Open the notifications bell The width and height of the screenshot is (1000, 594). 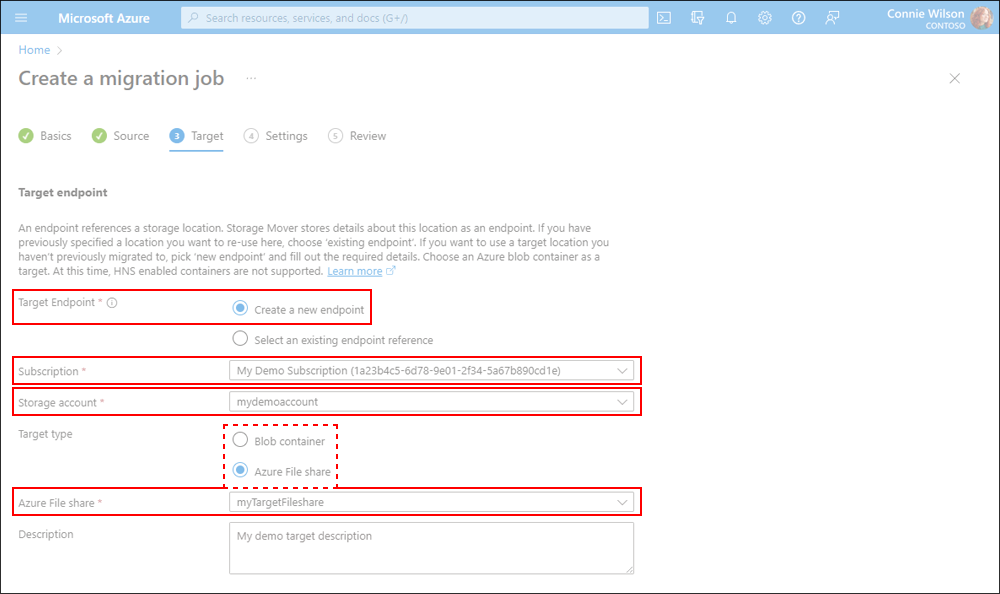[x=731, y=18]
